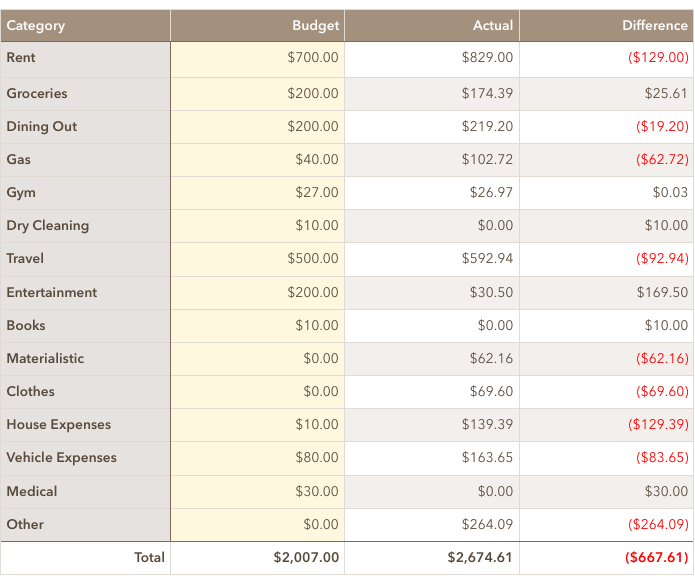Click the Dry Cleaning row label

(x=85, y=226)
